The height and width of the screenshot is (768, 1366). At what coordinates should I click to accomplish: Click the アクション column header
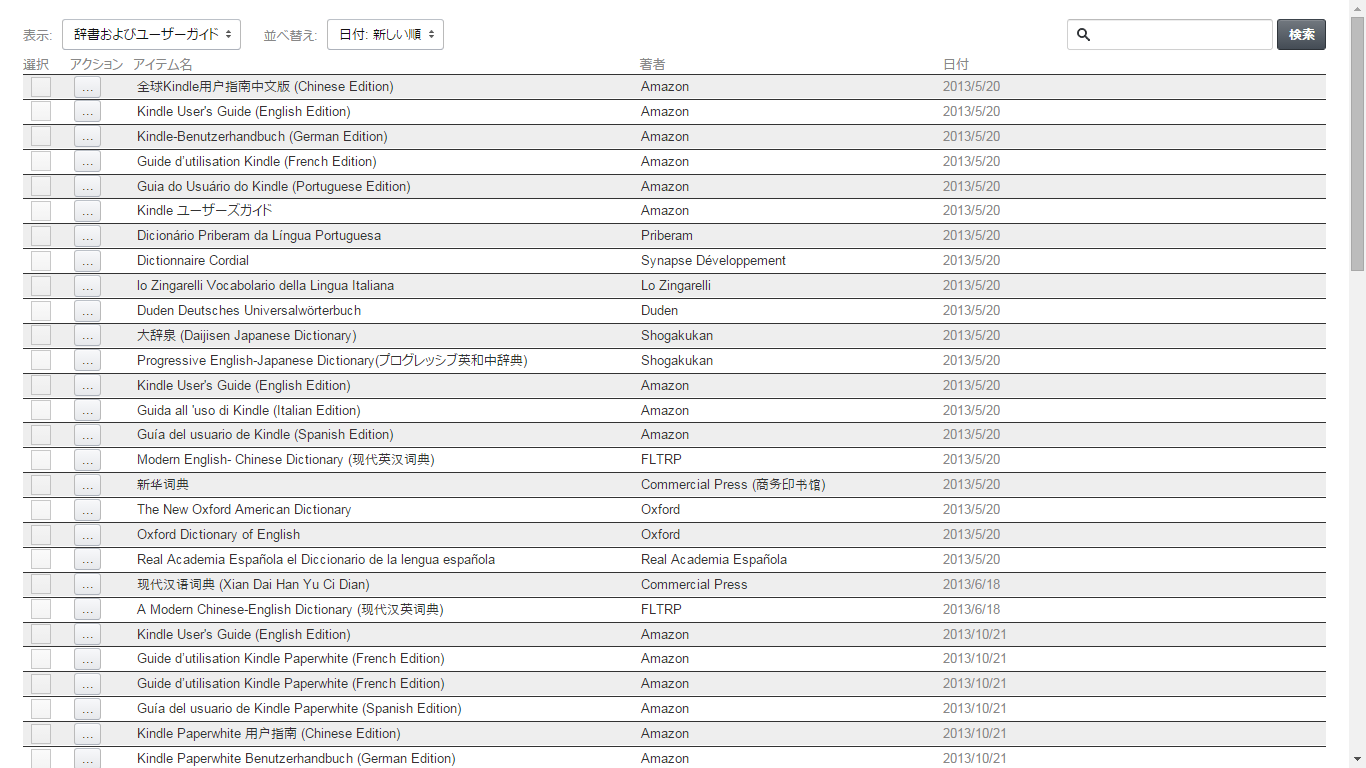(97, 65)
